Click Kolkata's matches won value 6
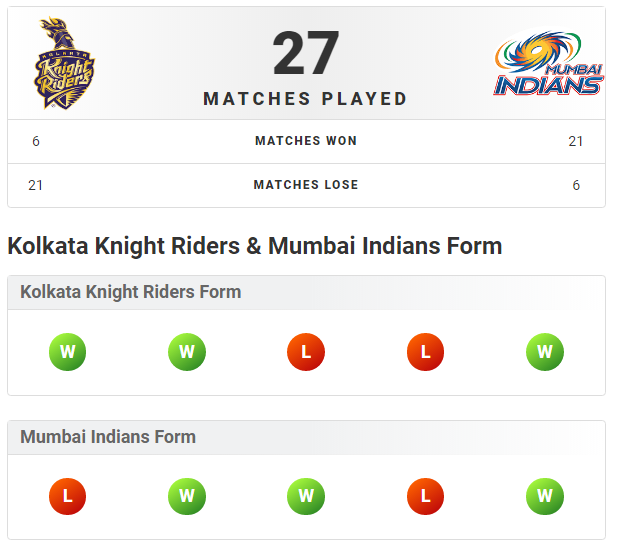This screenshot has width=618, height=554. [x=36, y=141]
